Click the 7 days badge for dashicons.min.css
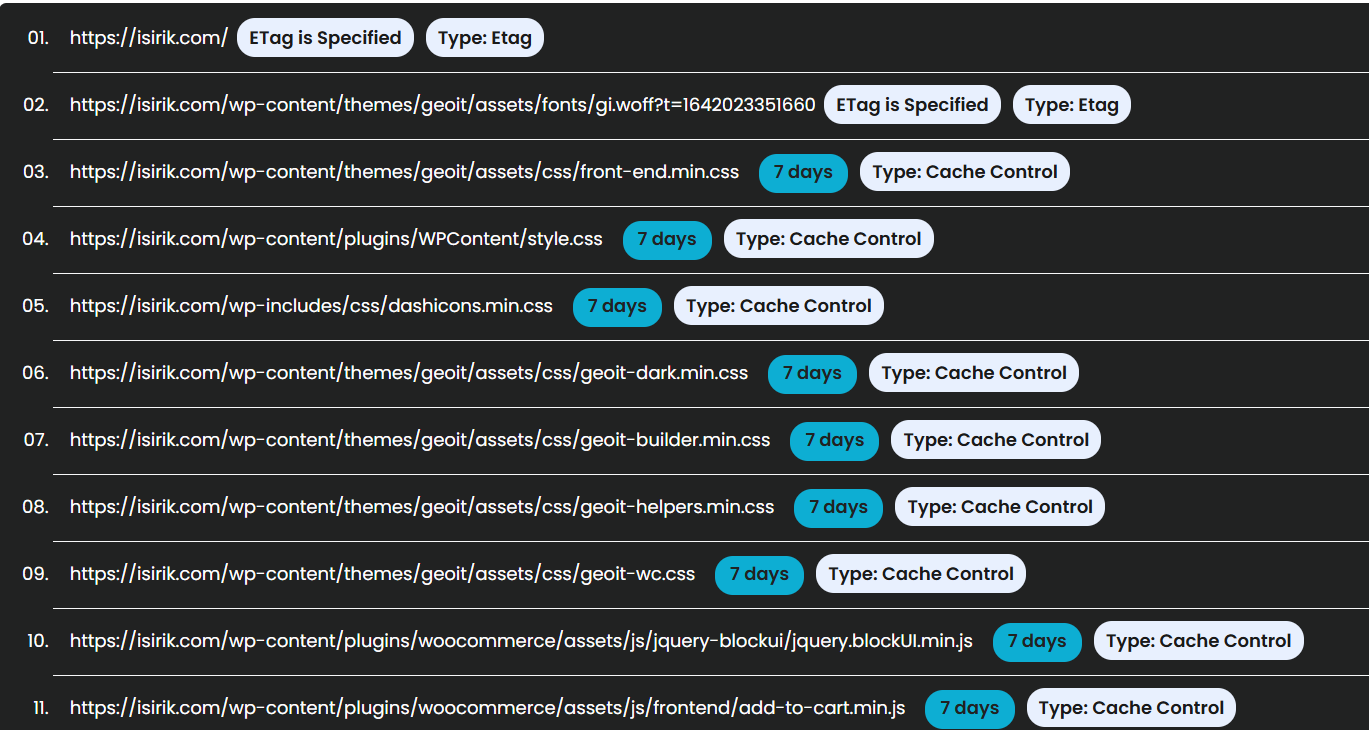 pyautogui.click(x=617, y=306)
